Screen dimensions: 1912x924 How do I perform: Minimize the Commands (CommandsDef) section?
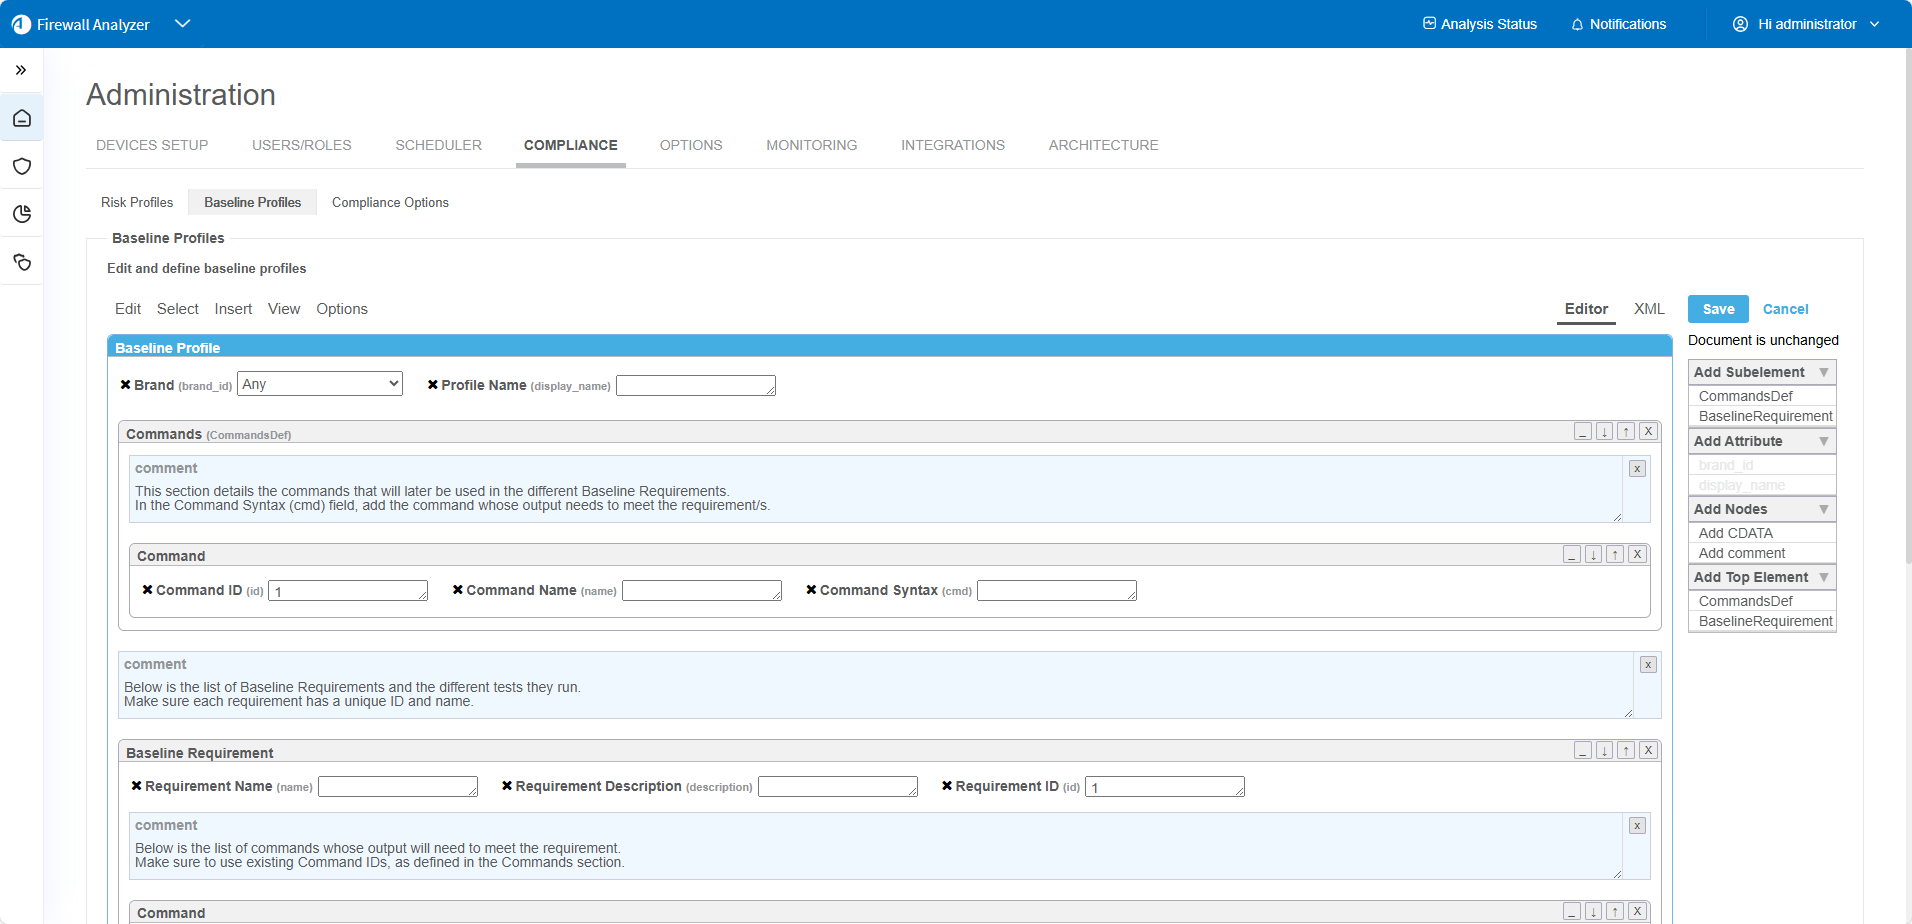coord(1582,432)
